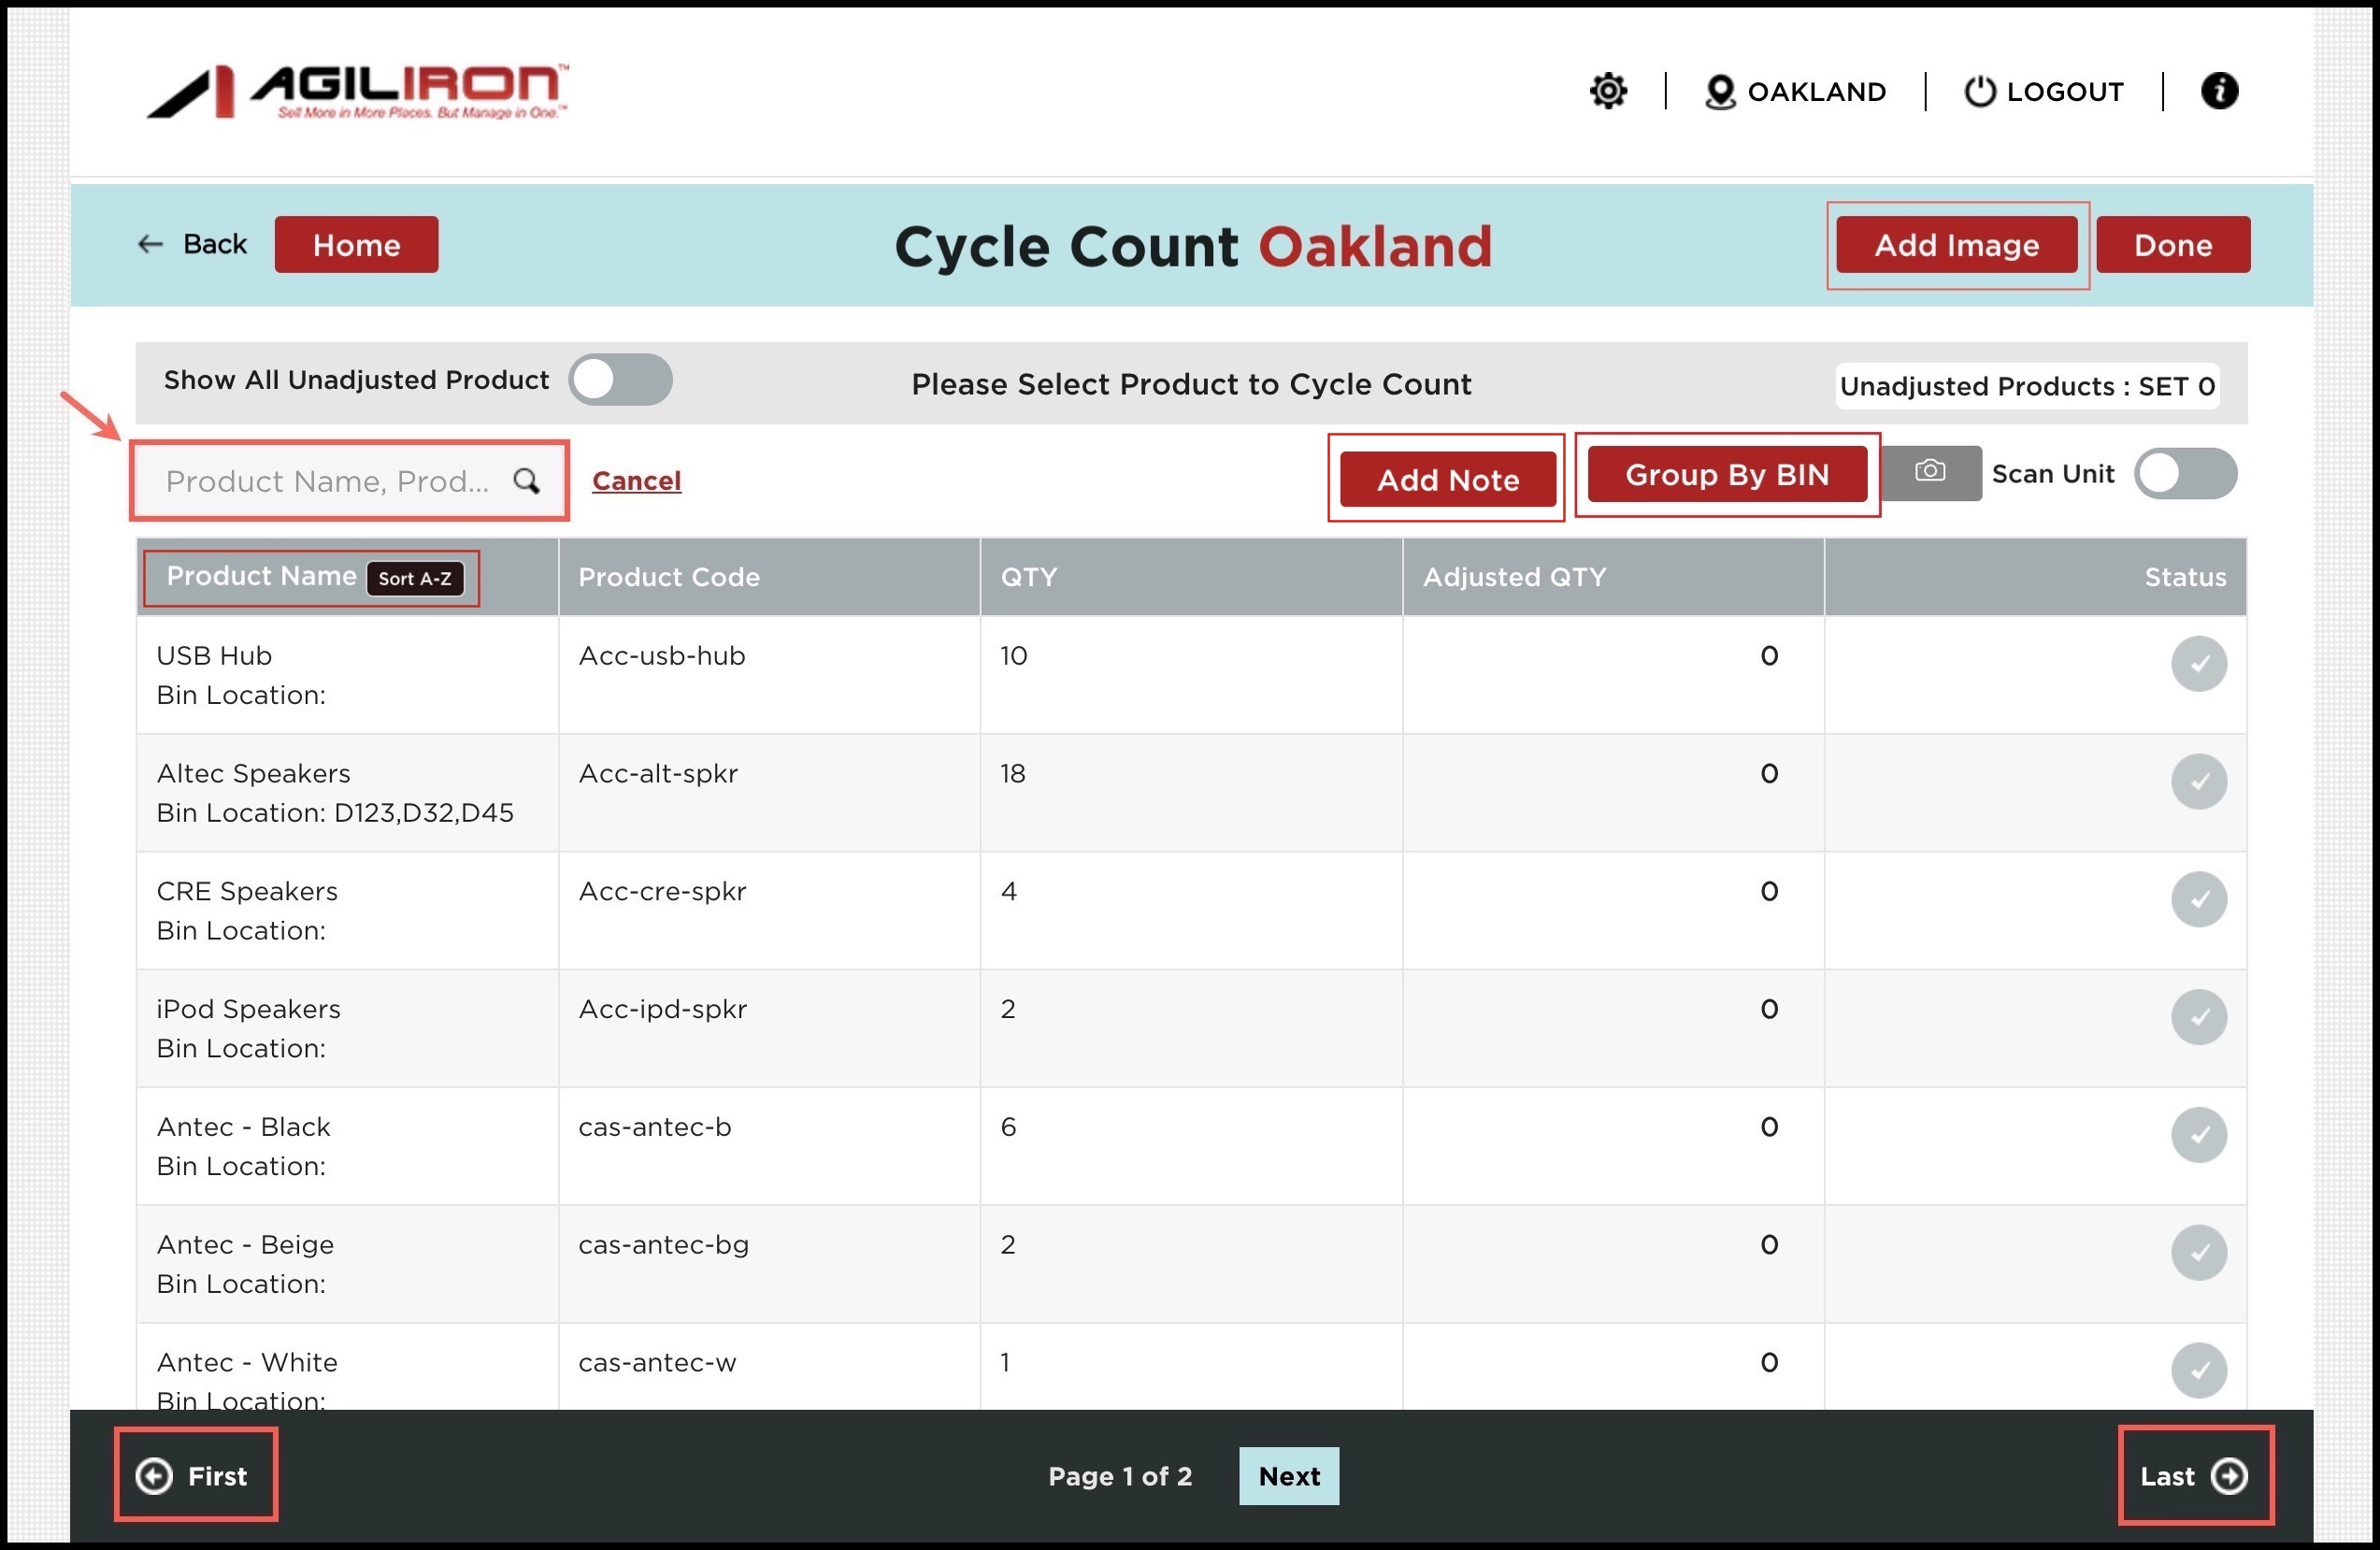
Task: Click the camera scan icon button
Action: click(x=1929, y=472)
